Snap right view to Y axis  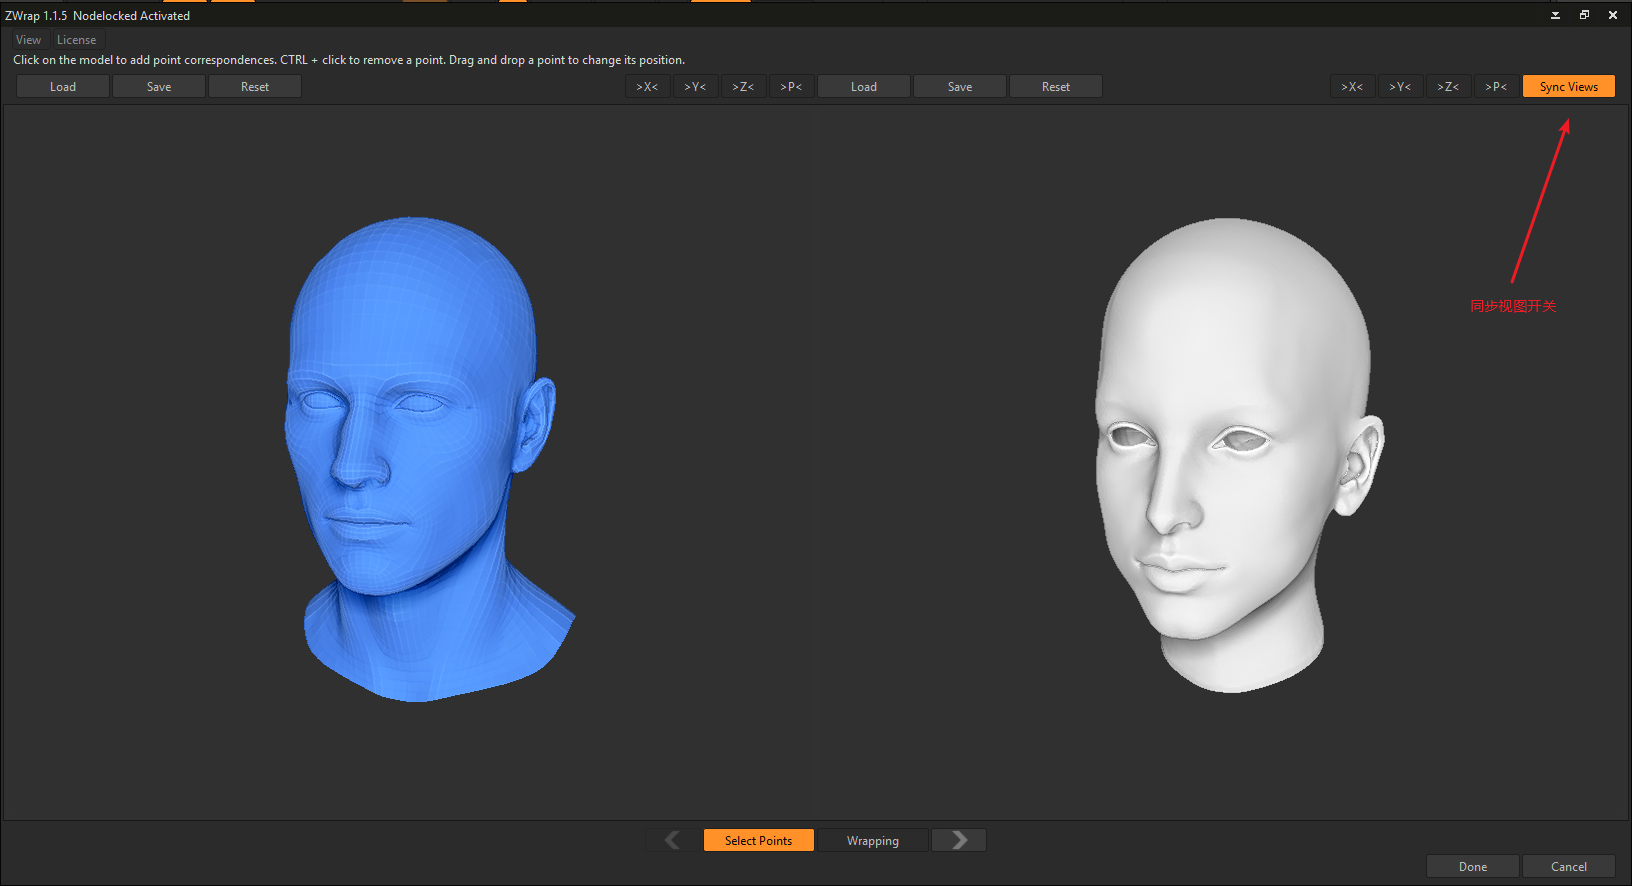pyautogui.click(x=1400, y=87)
